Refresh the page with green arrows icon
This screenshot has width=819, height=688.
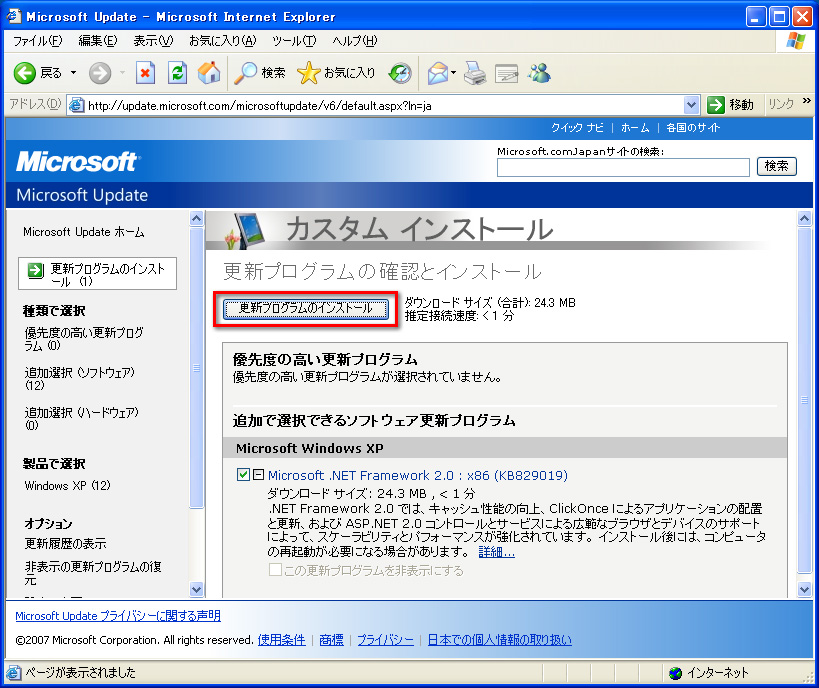(x=178, y=73)
